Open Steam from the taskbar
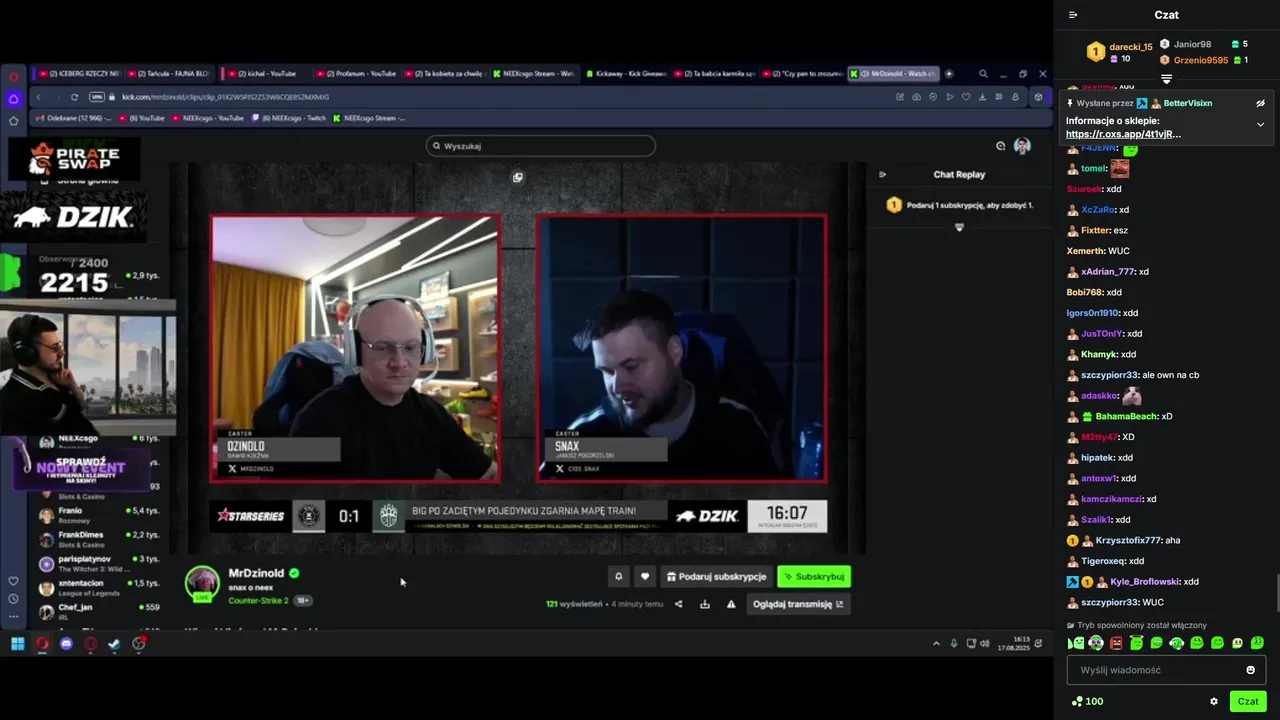The height and width of the screenshot is (720, 1280). (x=114, y=644)
